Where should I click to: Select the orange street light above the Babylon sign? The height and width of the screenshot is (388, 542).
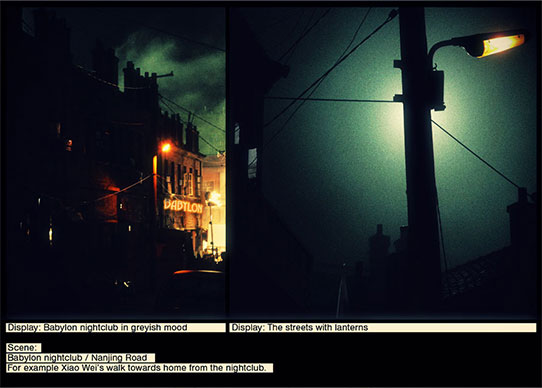pos(166,148)
